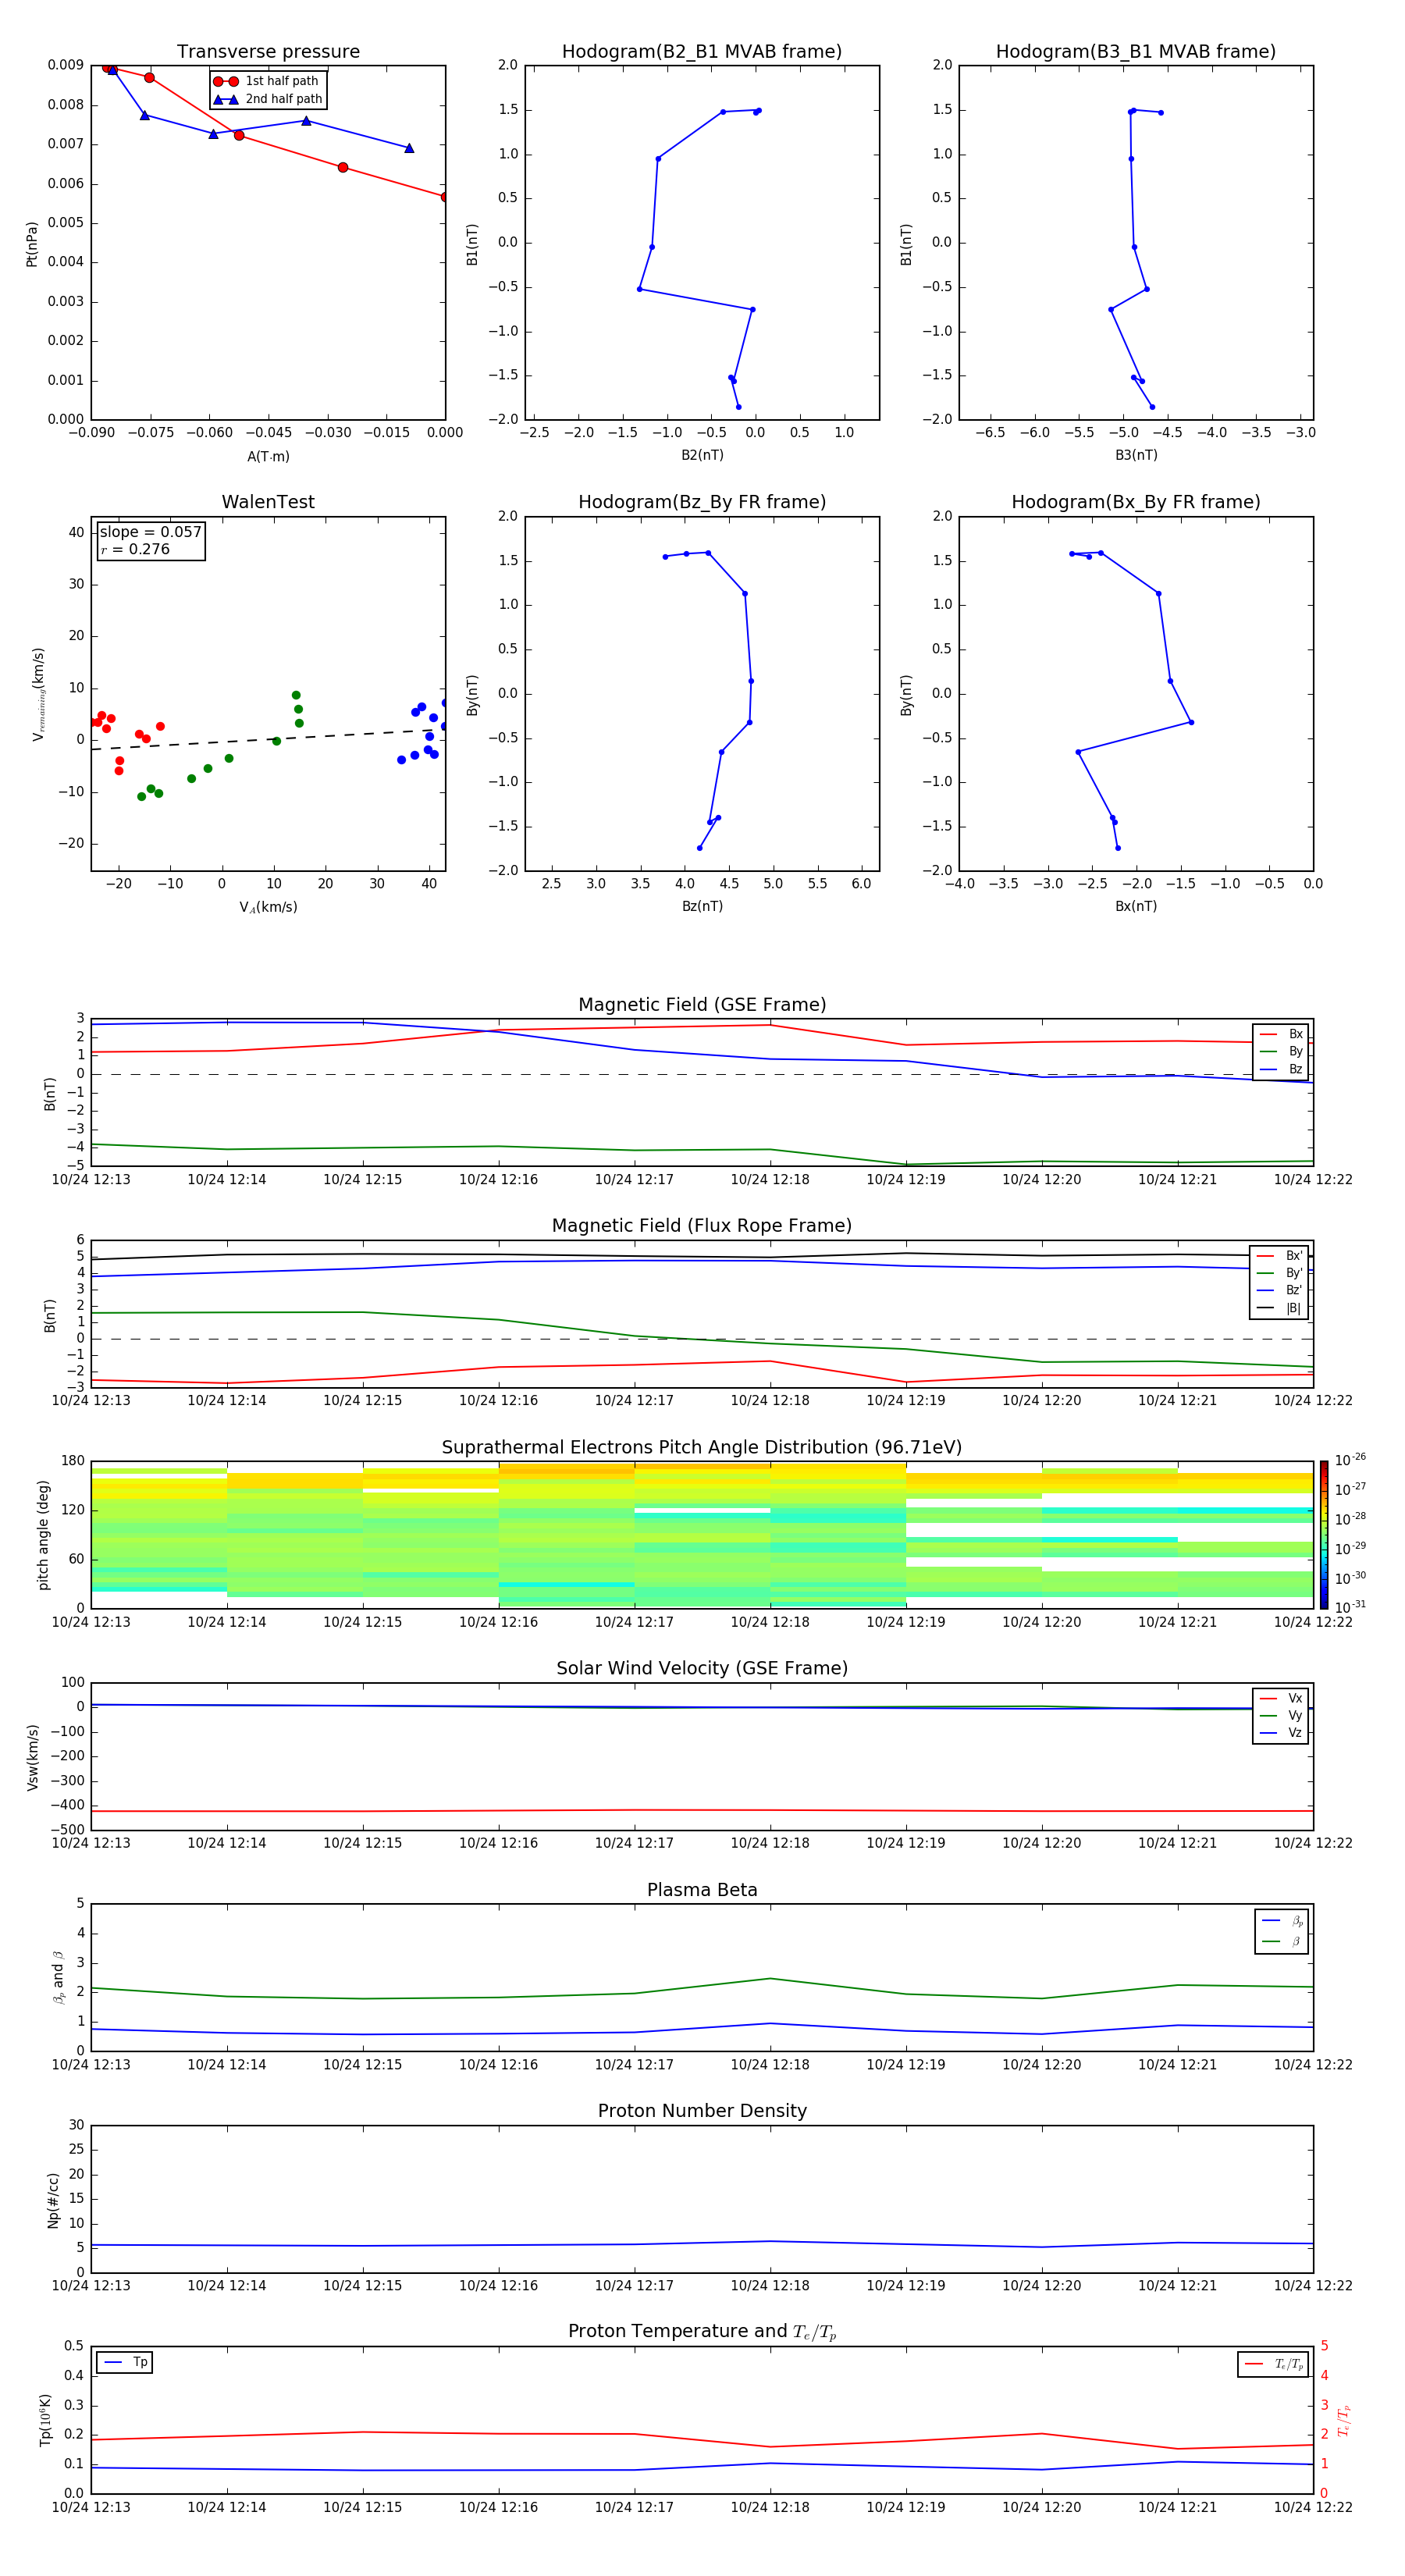
Task: Select "Vy" in the solar wind velocity legend
Action: click(x=1281, y=1715)
